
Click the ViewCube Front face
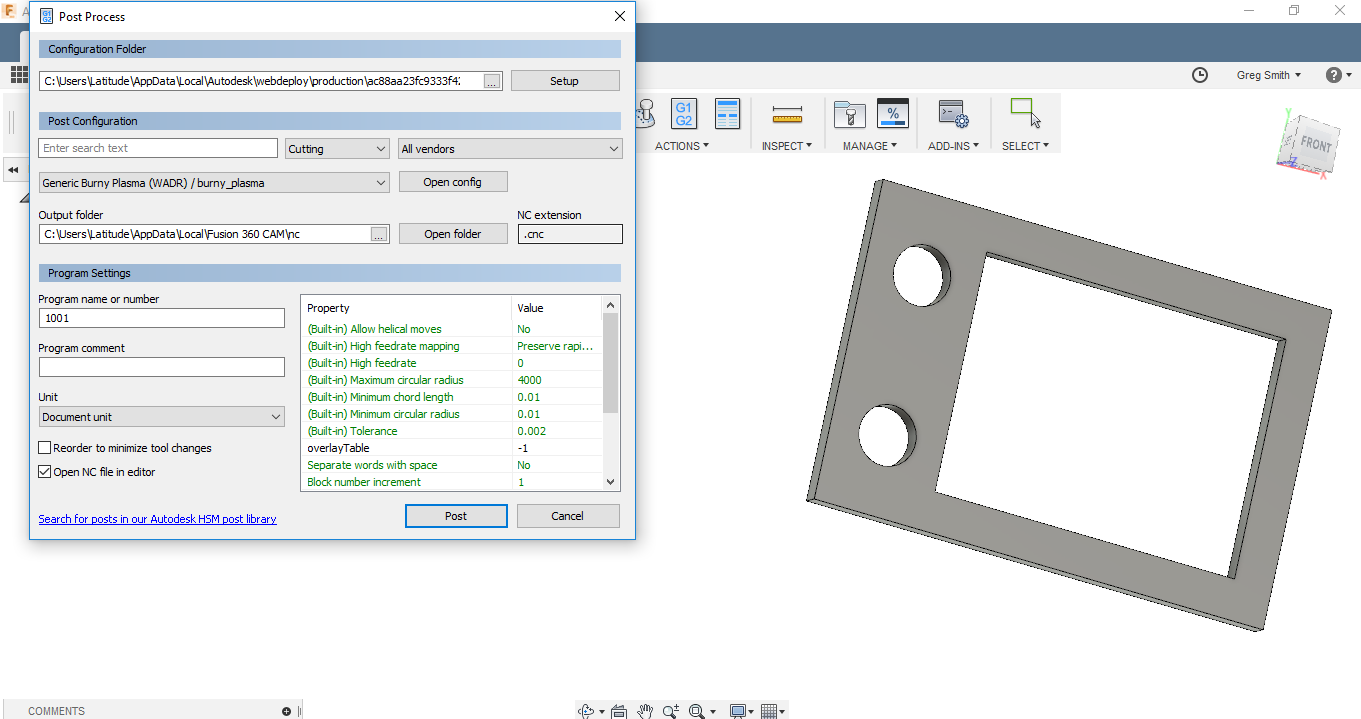click(1315, 145)
